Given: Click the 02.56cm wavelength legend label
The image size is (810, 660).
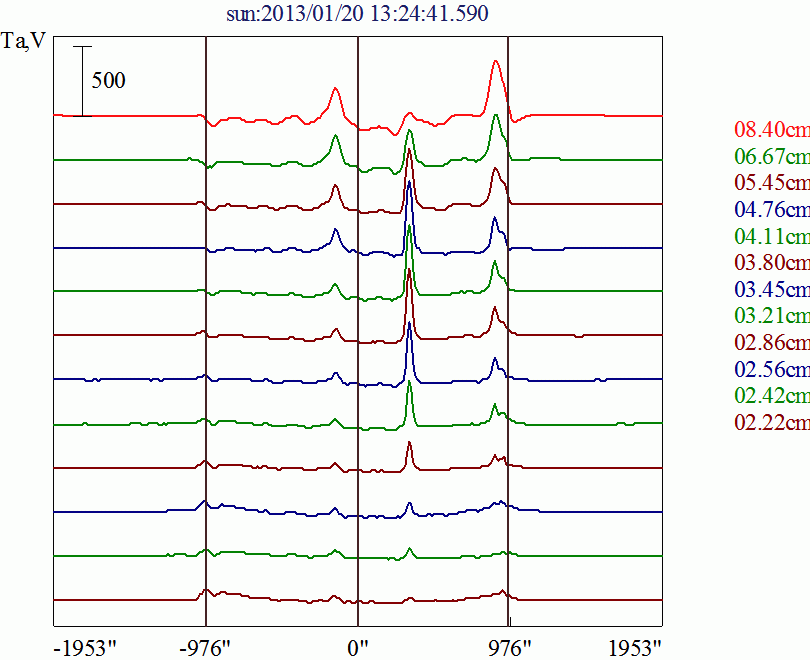Looking at the screenshot, I should click(x=772, y=369).
